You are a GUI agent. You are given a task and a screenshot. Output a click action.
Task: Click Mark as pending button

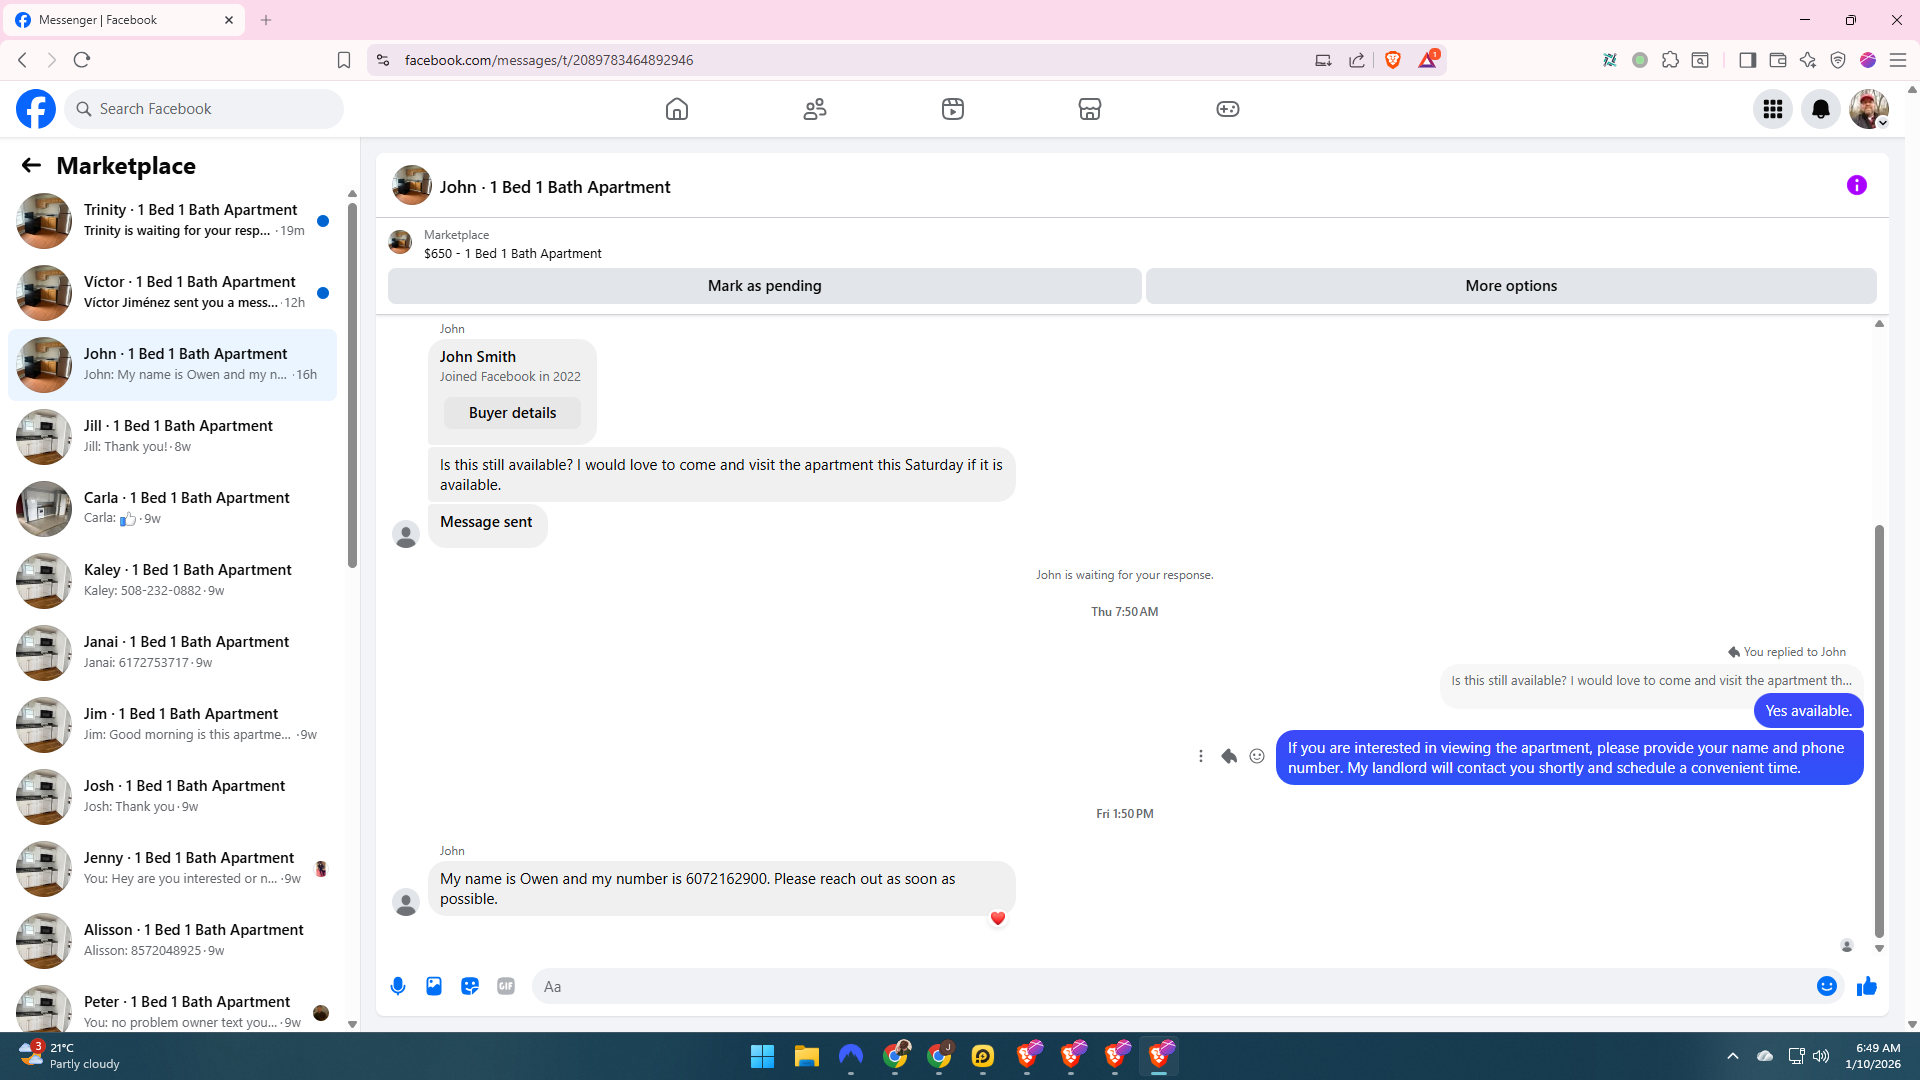click(764, 286)
